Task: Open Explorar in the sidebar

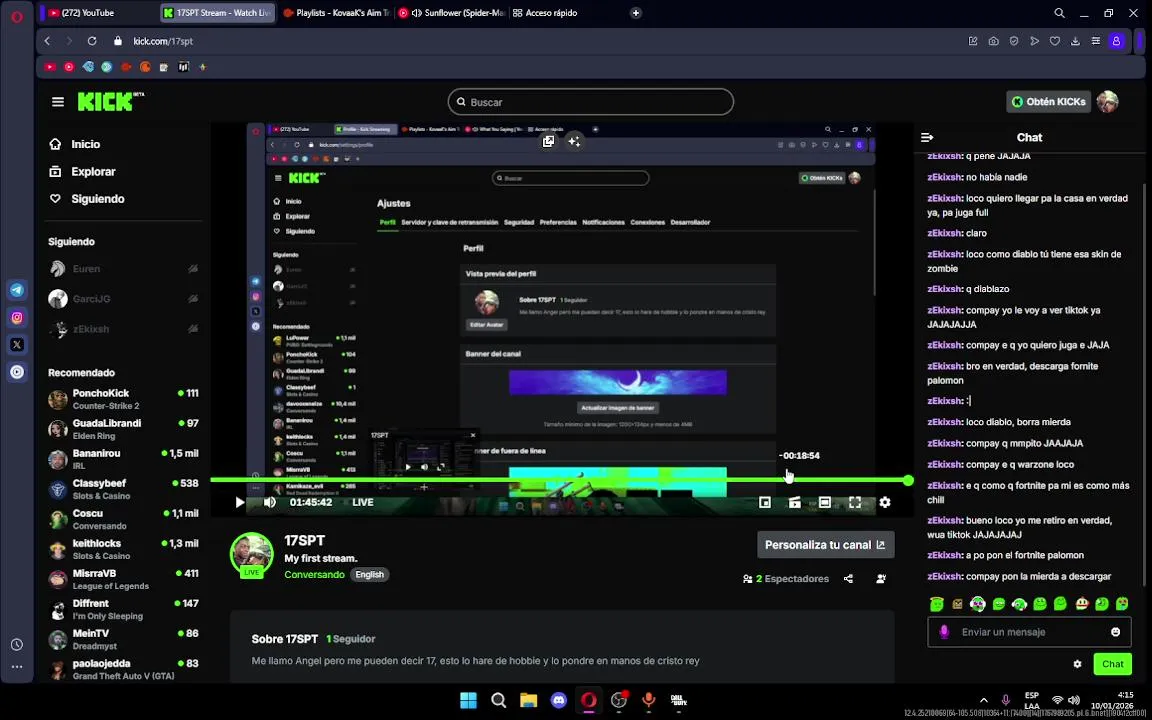Action: tap(93, 171)
